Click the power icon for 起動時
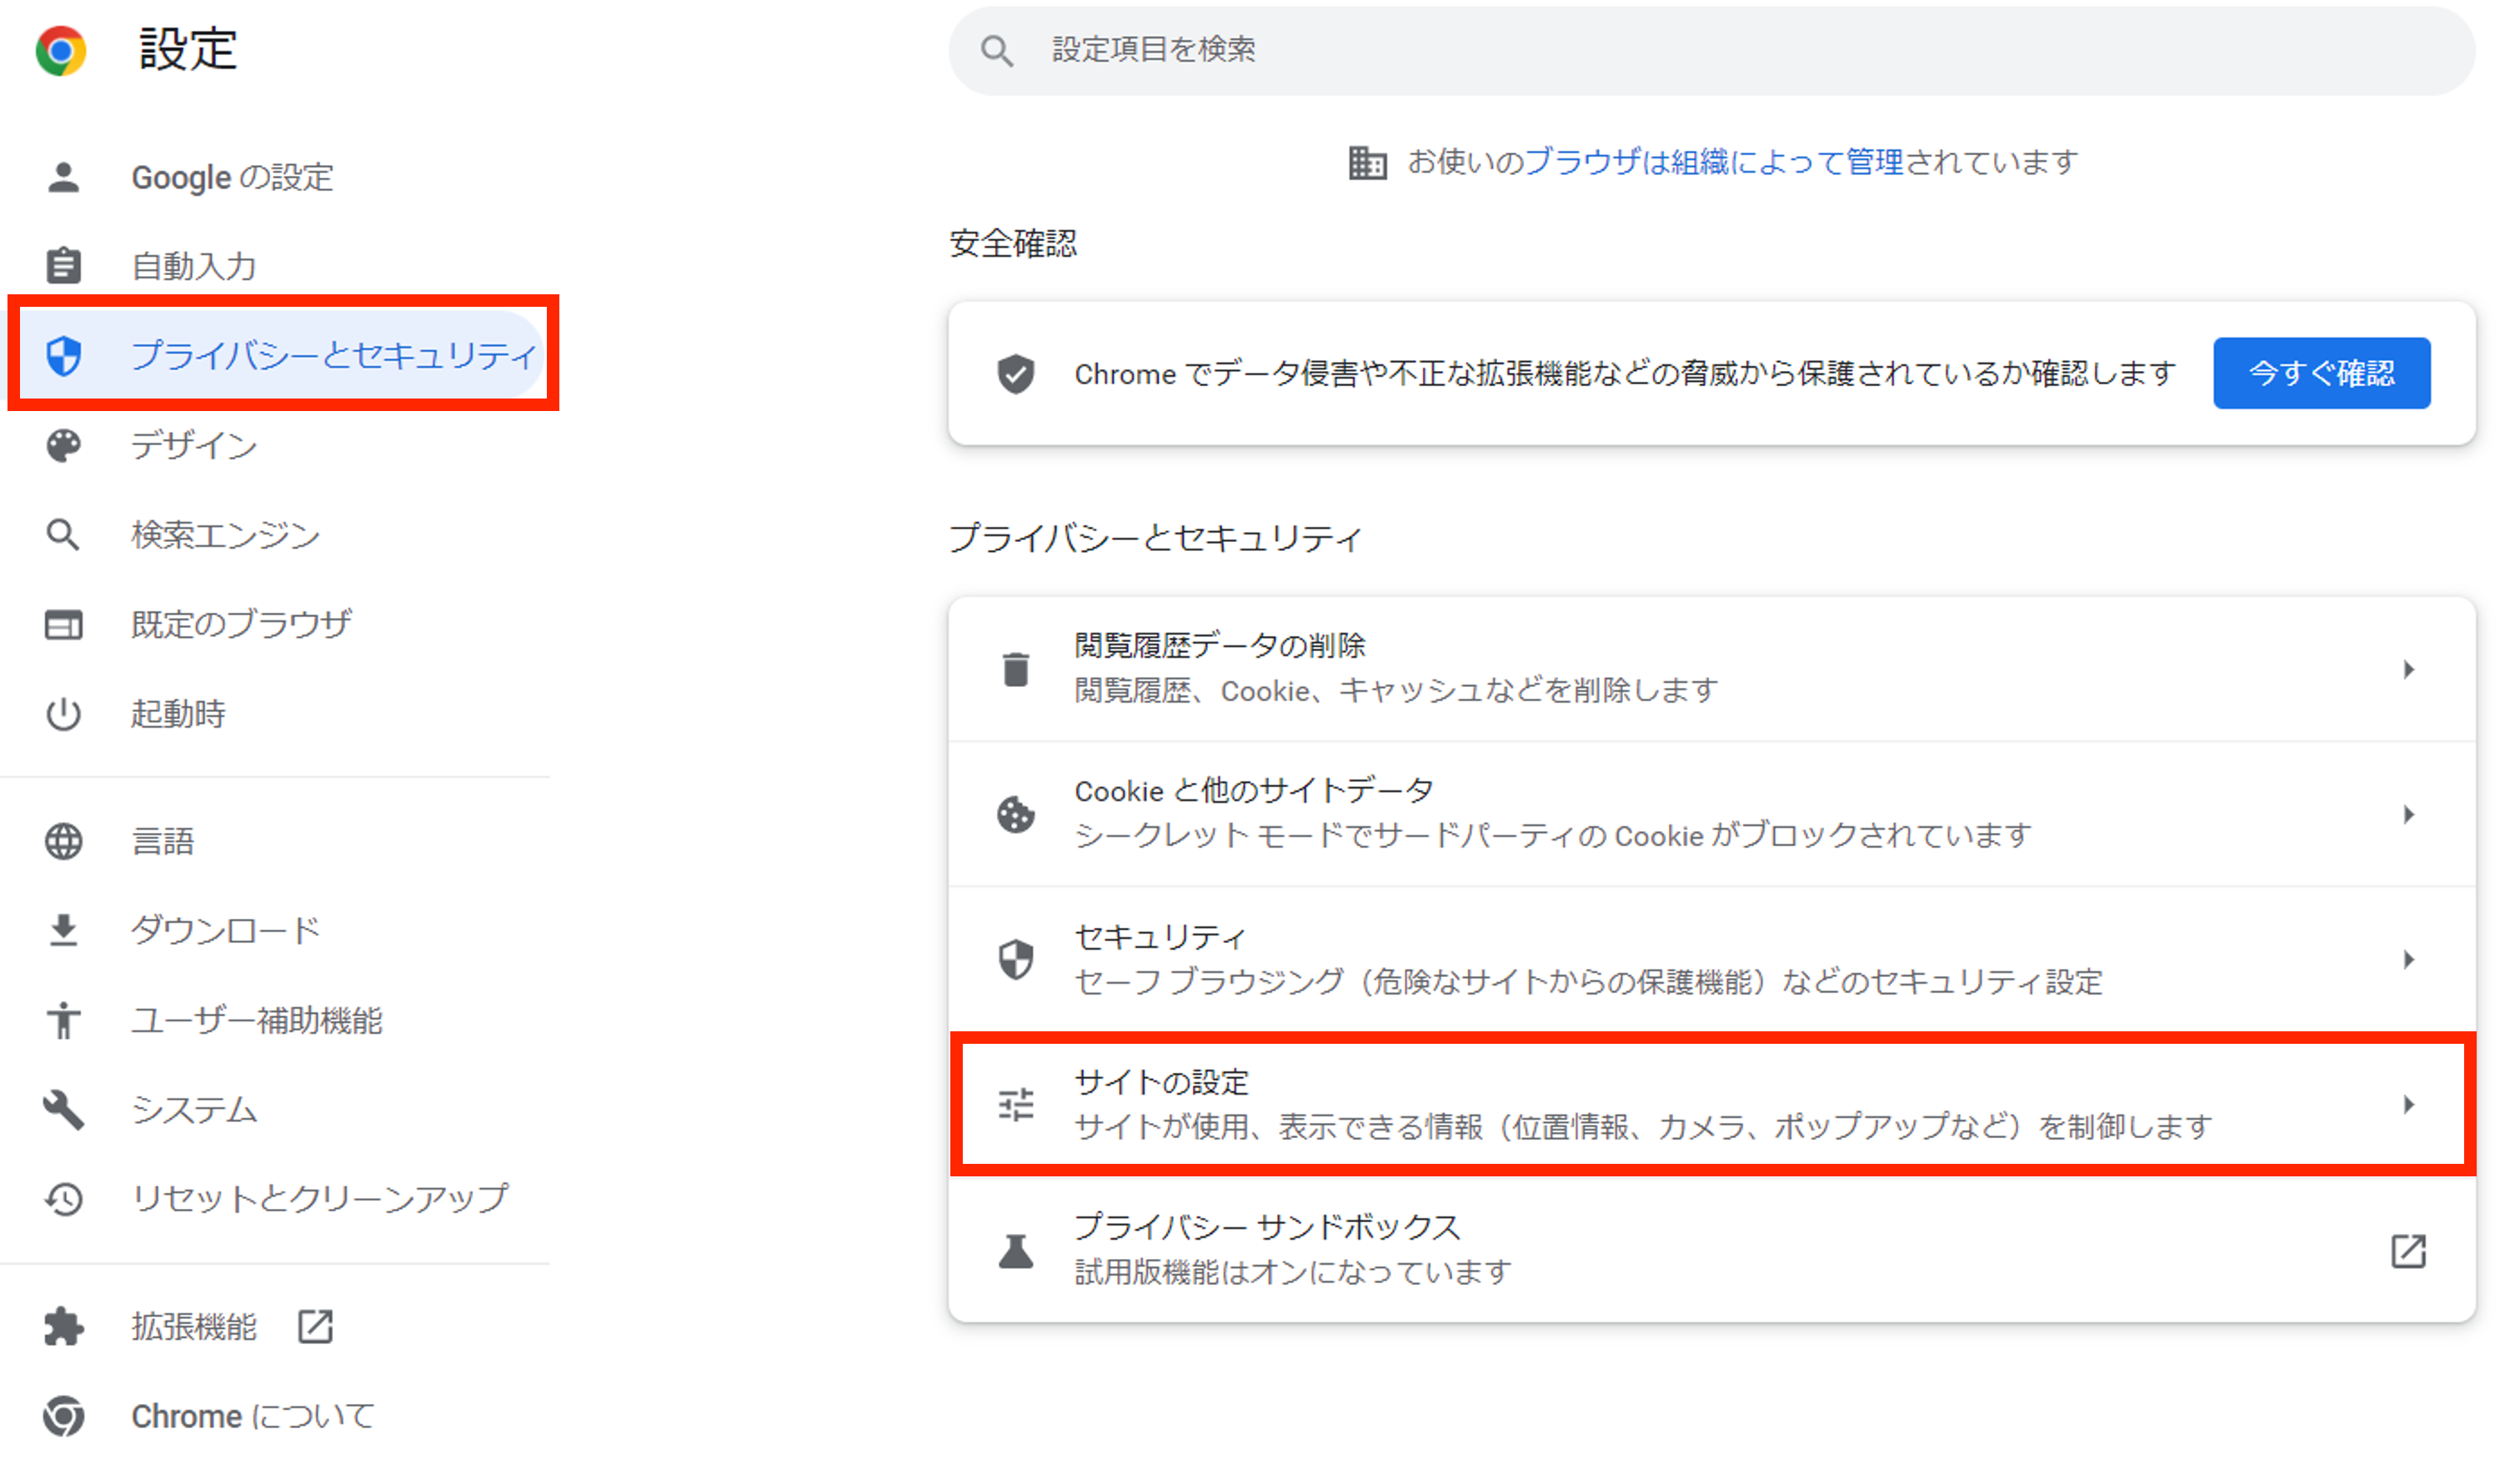This screenshot has height=1459, width=2520. [x=63, y=714]
